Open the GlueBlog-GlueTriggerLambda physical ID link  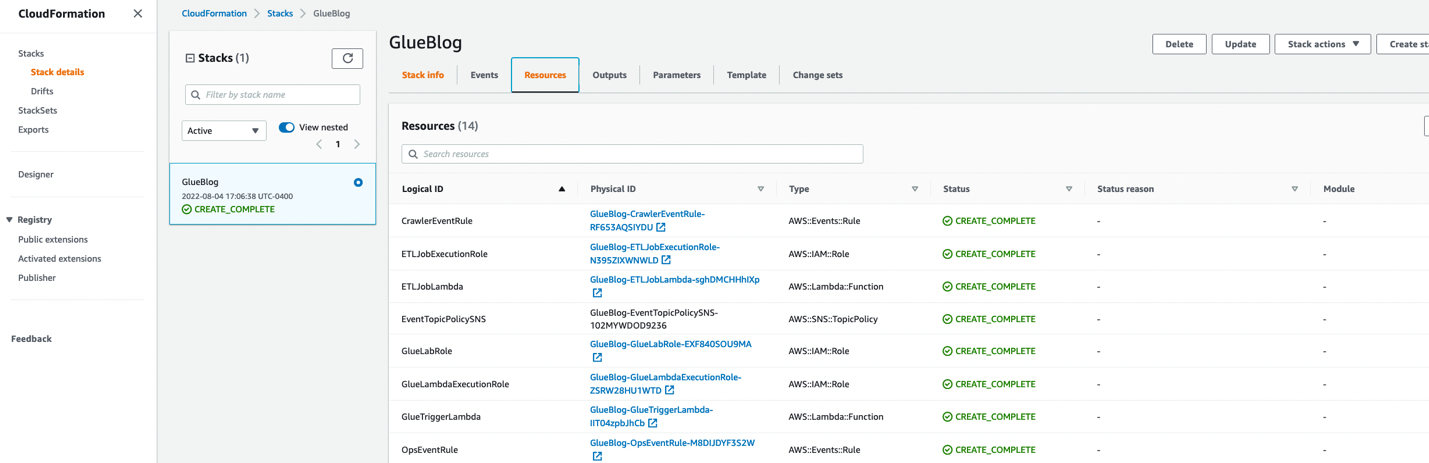tap(651, 416)
